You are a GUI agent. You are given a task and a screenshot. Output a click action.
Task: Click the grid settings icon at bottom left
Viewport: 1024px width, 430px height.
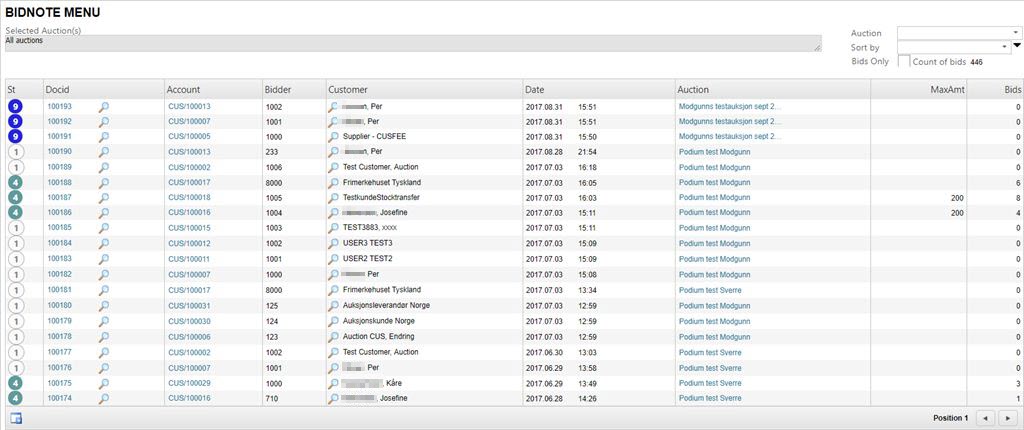coord(16,418)
